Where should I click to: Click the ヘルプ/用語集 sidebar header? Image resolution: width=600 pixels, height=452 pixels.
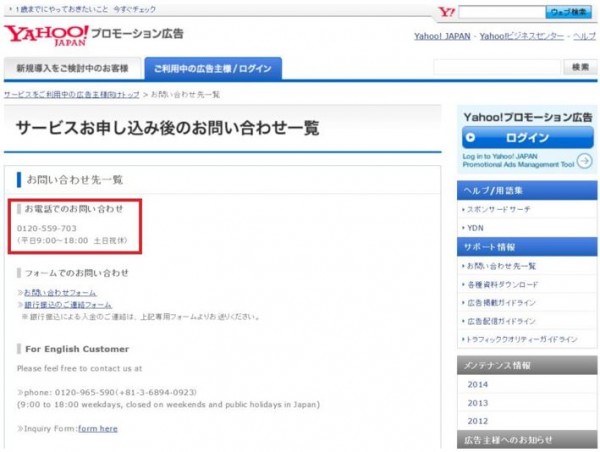coord(527,191)
